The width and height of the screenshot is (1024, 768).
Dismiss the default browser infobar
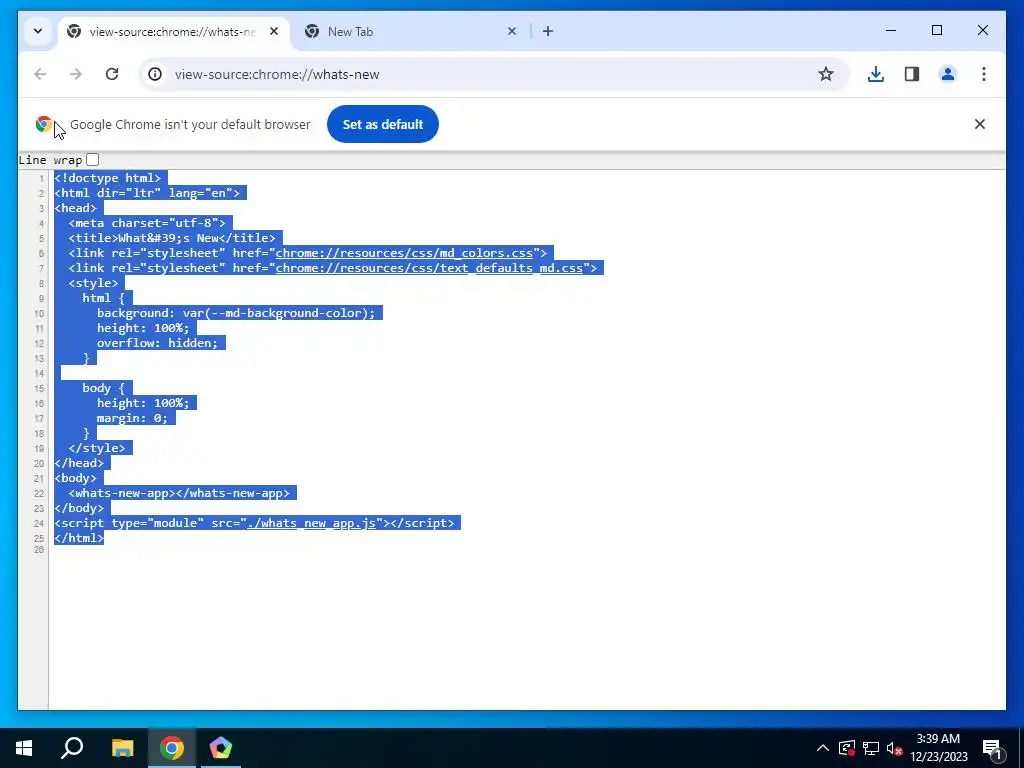pyautogui.click(x=980, y=124)
